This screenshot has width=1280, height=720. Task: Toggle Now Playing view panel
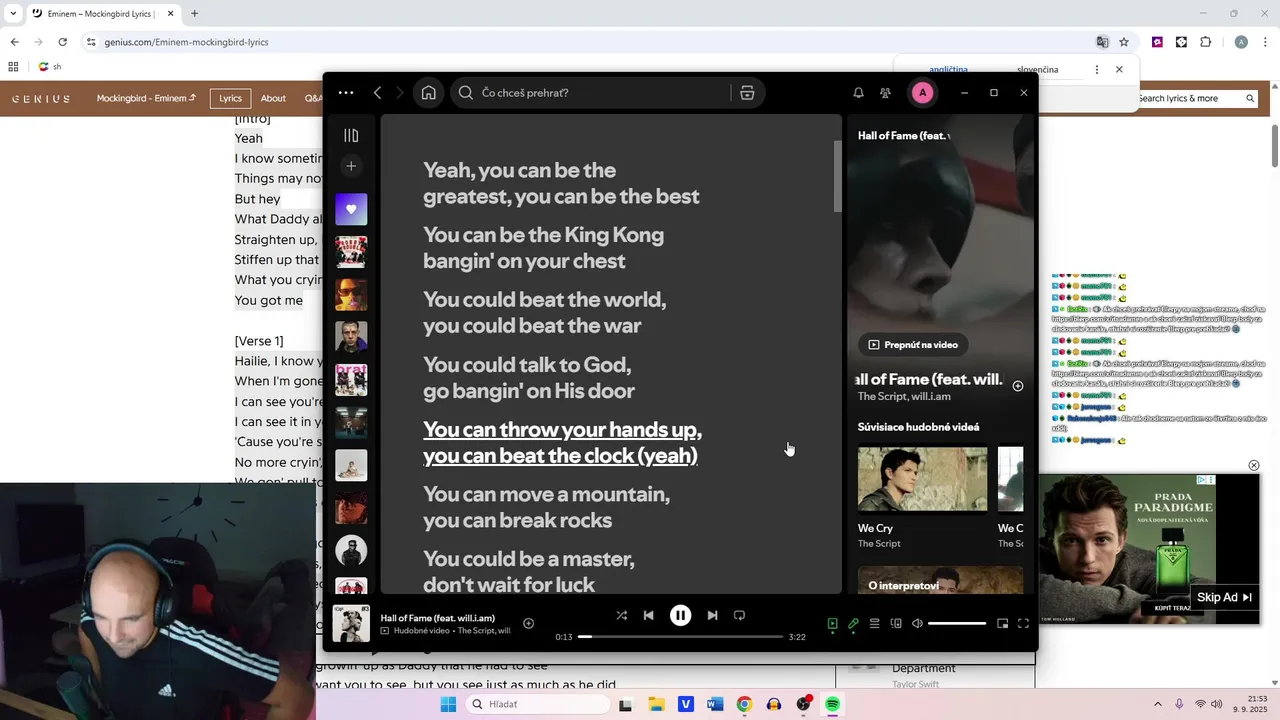tap(832, 623)
